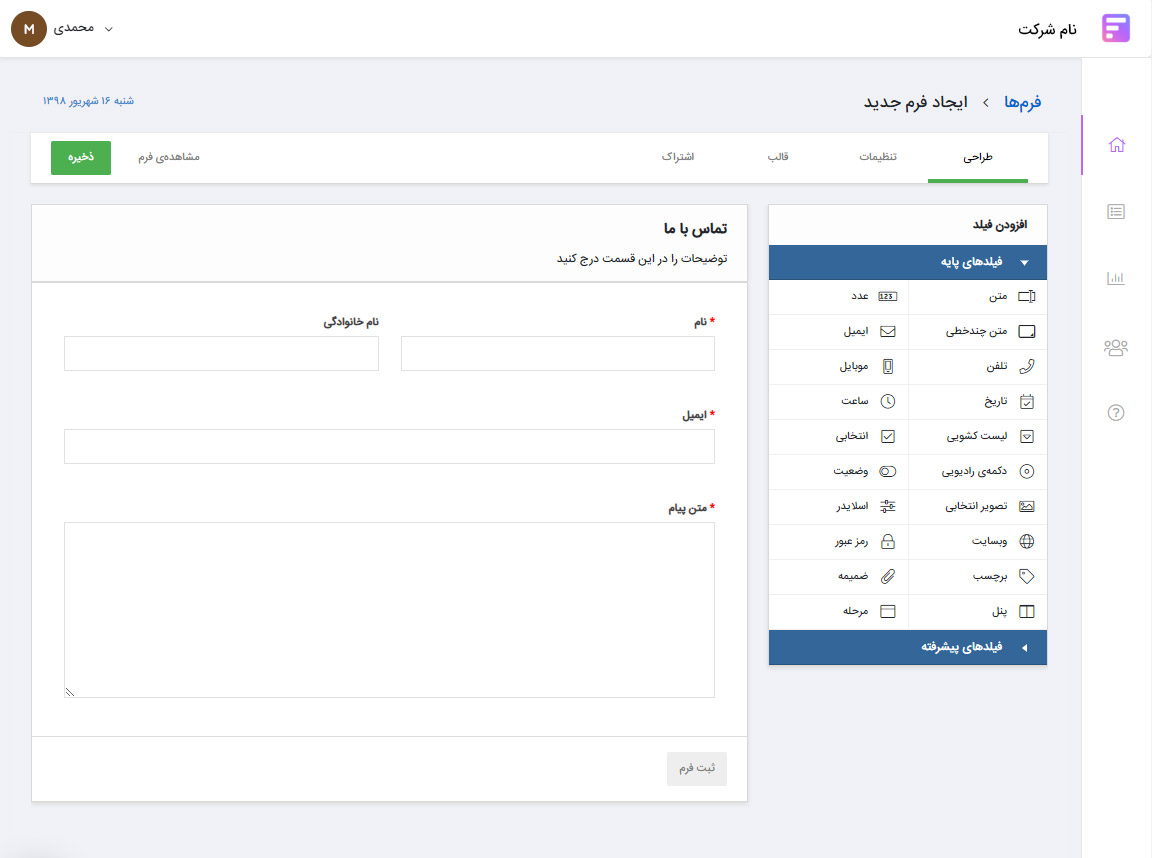Add an انتخابی checkbox field icon
Screen dimensions: 1152x858
888,436
